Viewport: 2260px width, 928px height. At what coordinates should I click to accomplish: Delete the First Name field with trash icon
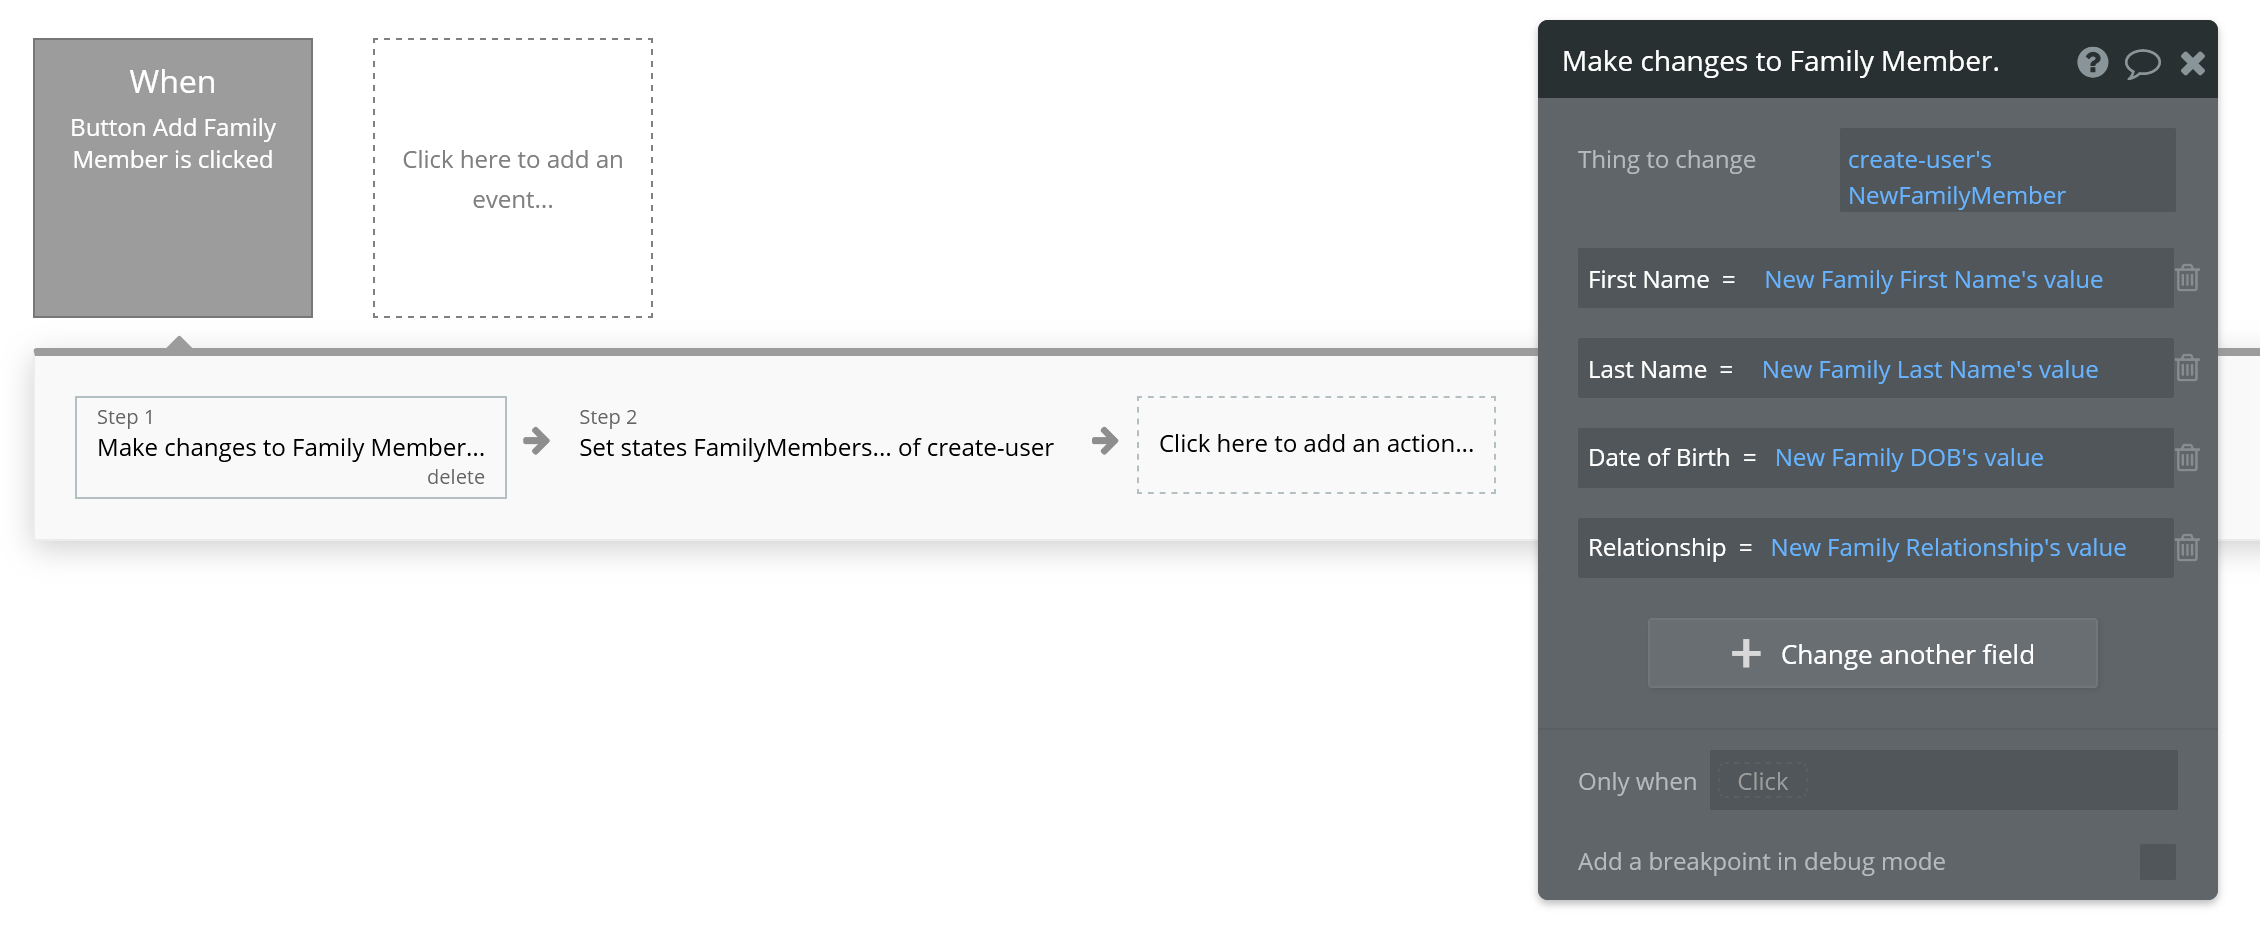(x=2187, y=278)
